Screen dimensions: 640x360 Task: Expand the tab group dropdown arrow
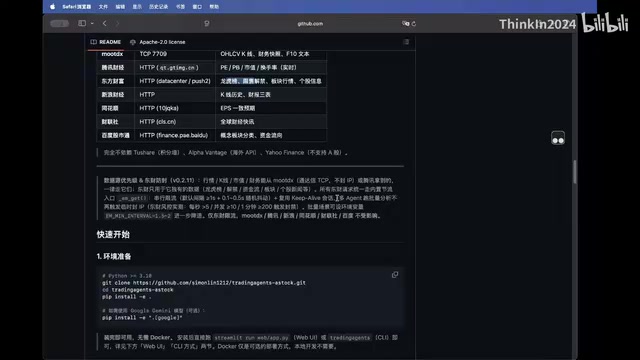92,23
